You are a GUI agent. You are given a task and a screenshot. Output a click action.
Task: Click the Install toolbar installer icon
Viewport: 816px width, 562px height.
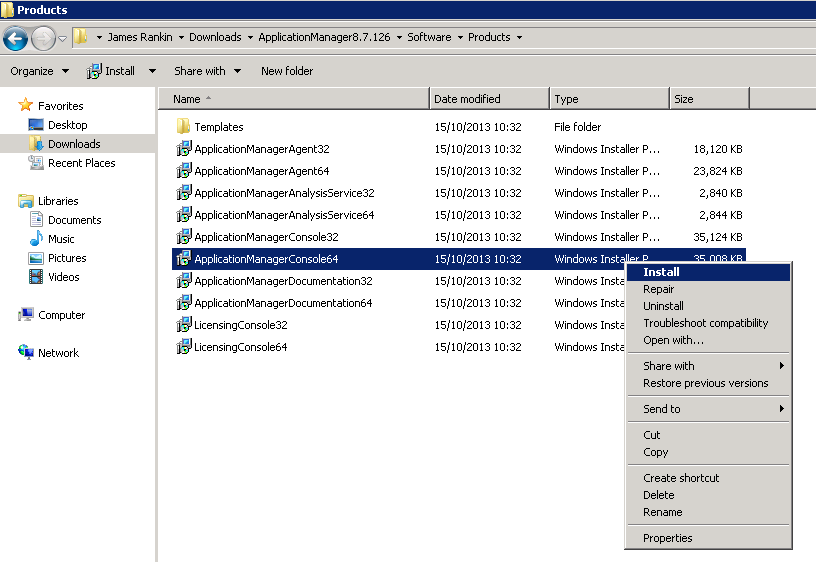tap(94, 71)
